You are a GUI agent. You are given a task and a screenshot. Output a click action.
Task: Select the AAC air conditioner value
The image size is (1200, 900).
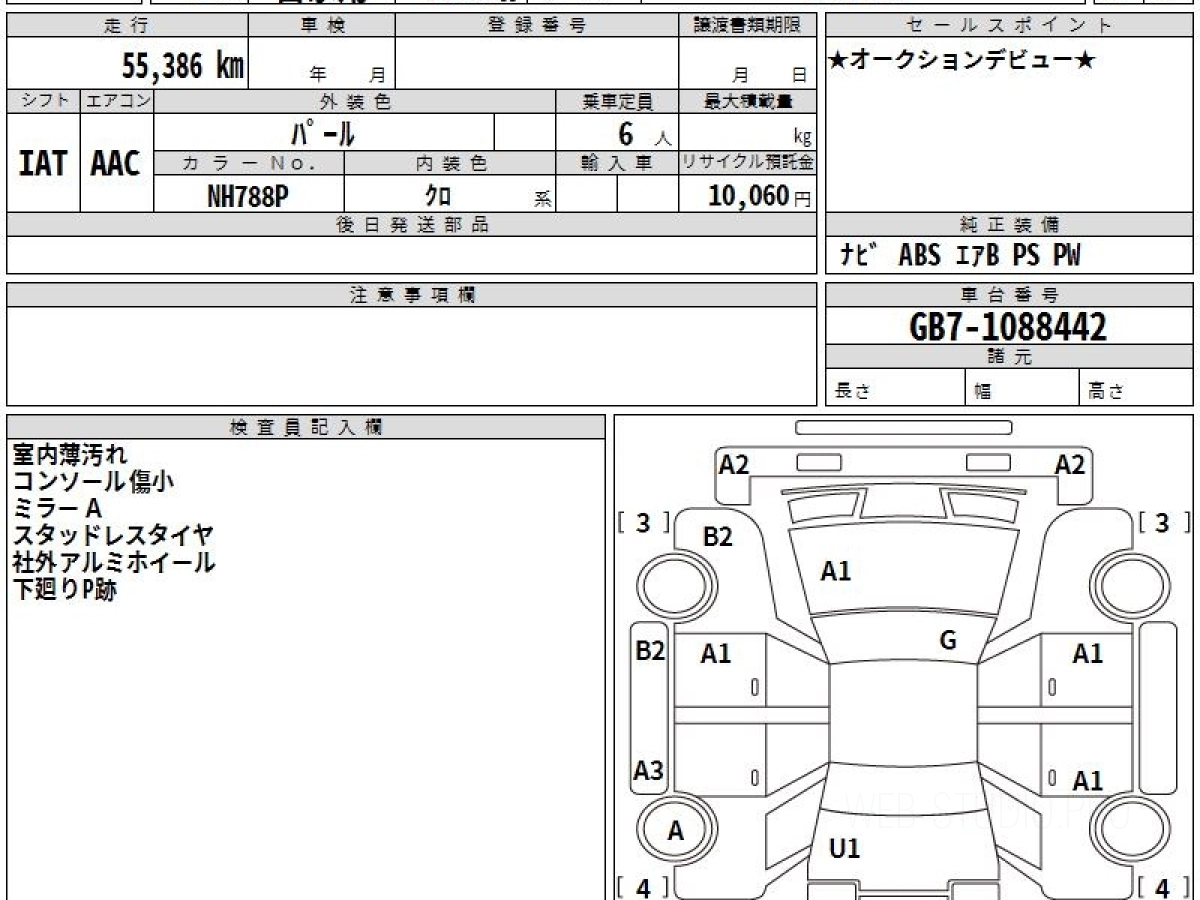[x=116, y=164]
